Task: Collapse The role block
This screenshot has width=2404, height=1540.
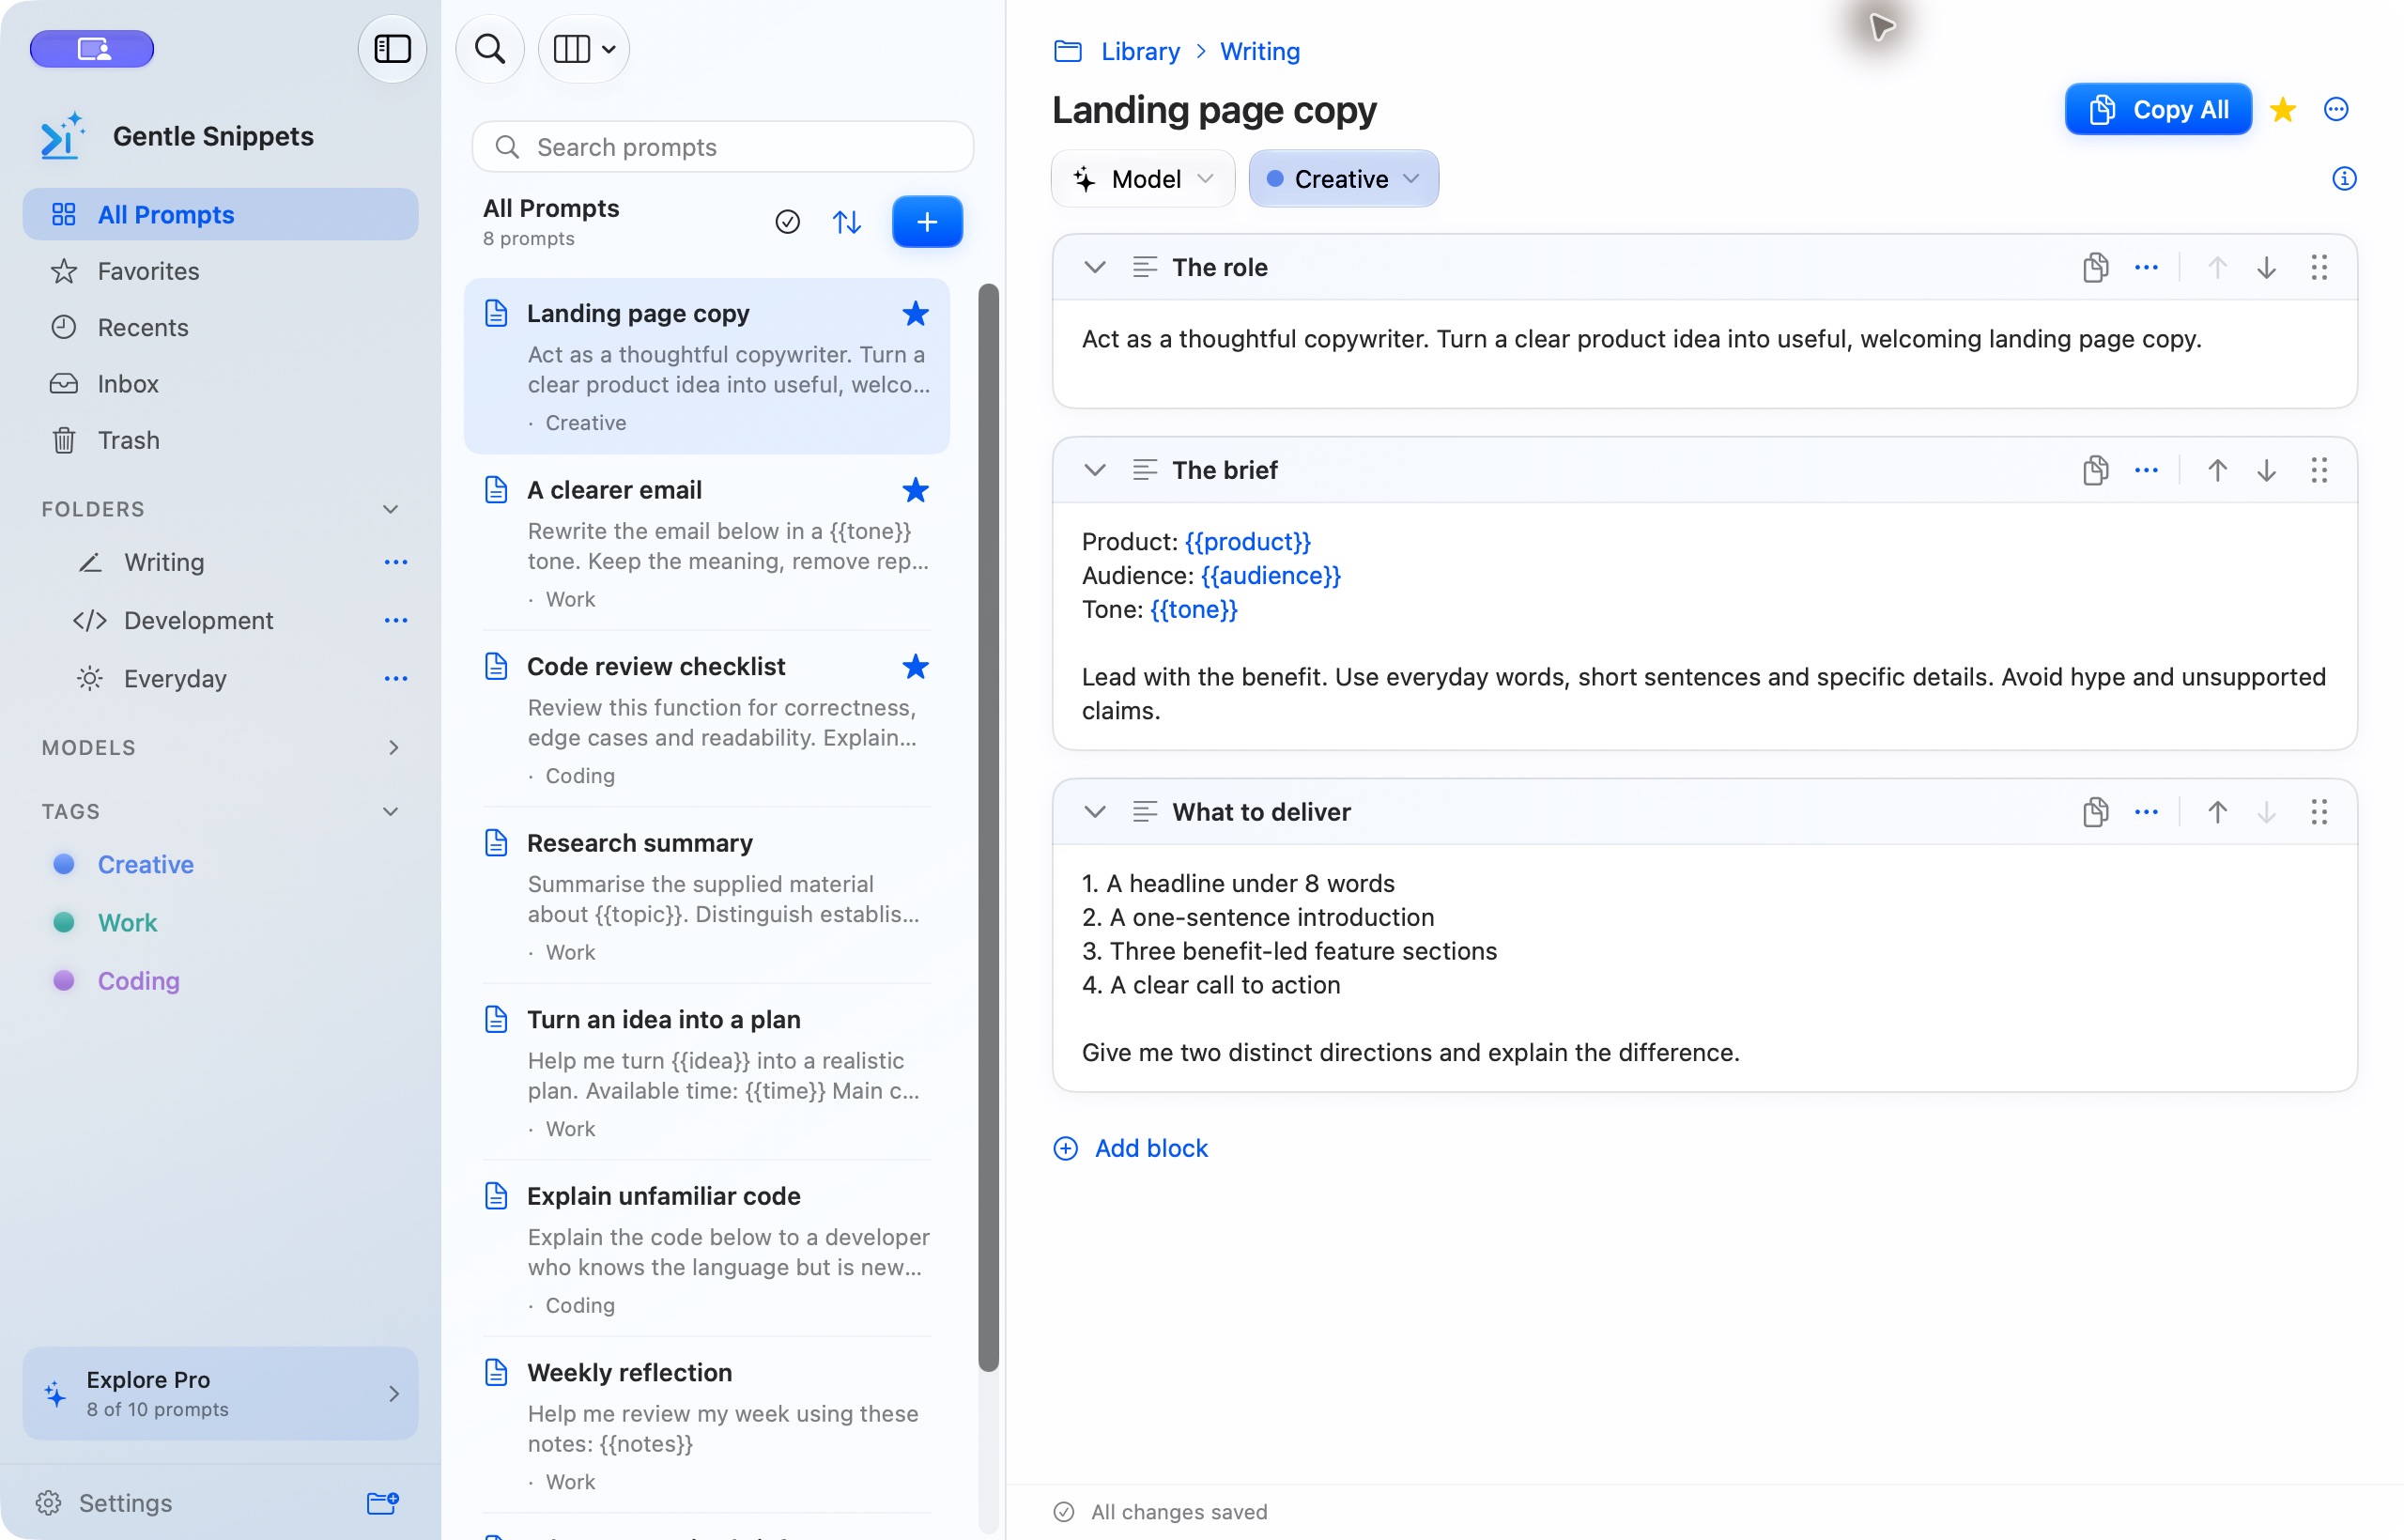Action: 1095,267
